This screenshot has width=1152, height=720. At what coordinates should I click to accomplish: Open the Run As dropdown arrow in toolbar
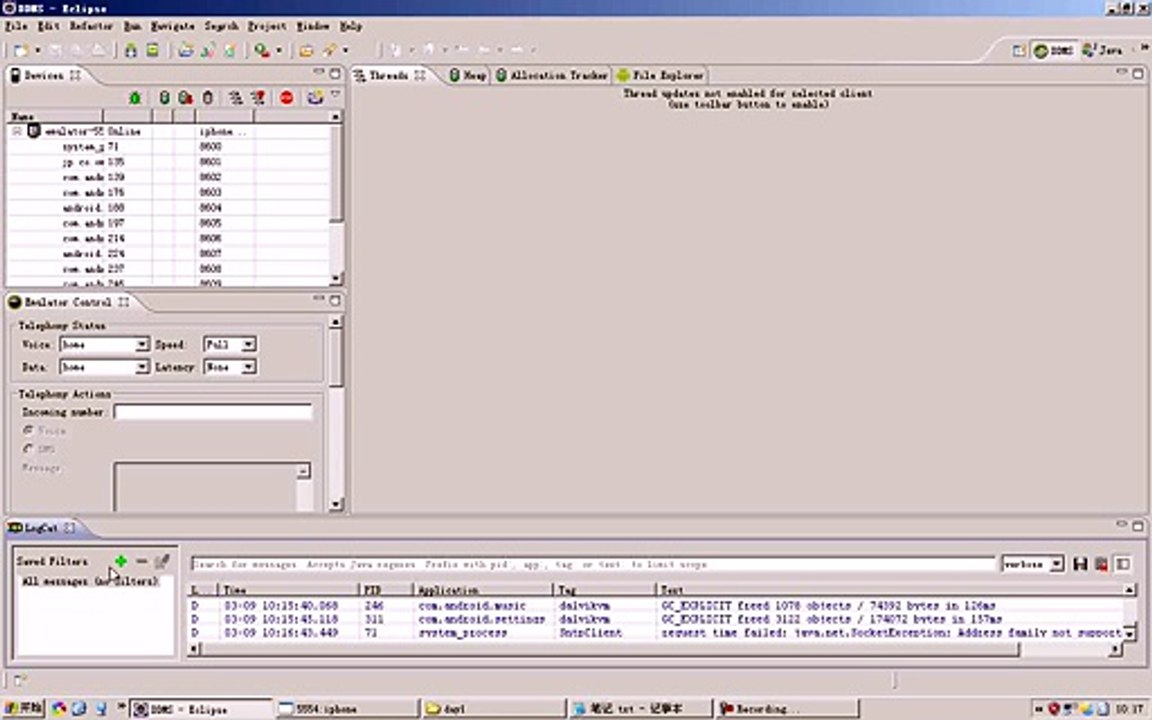pyautogui.click(x=278, y=50)
